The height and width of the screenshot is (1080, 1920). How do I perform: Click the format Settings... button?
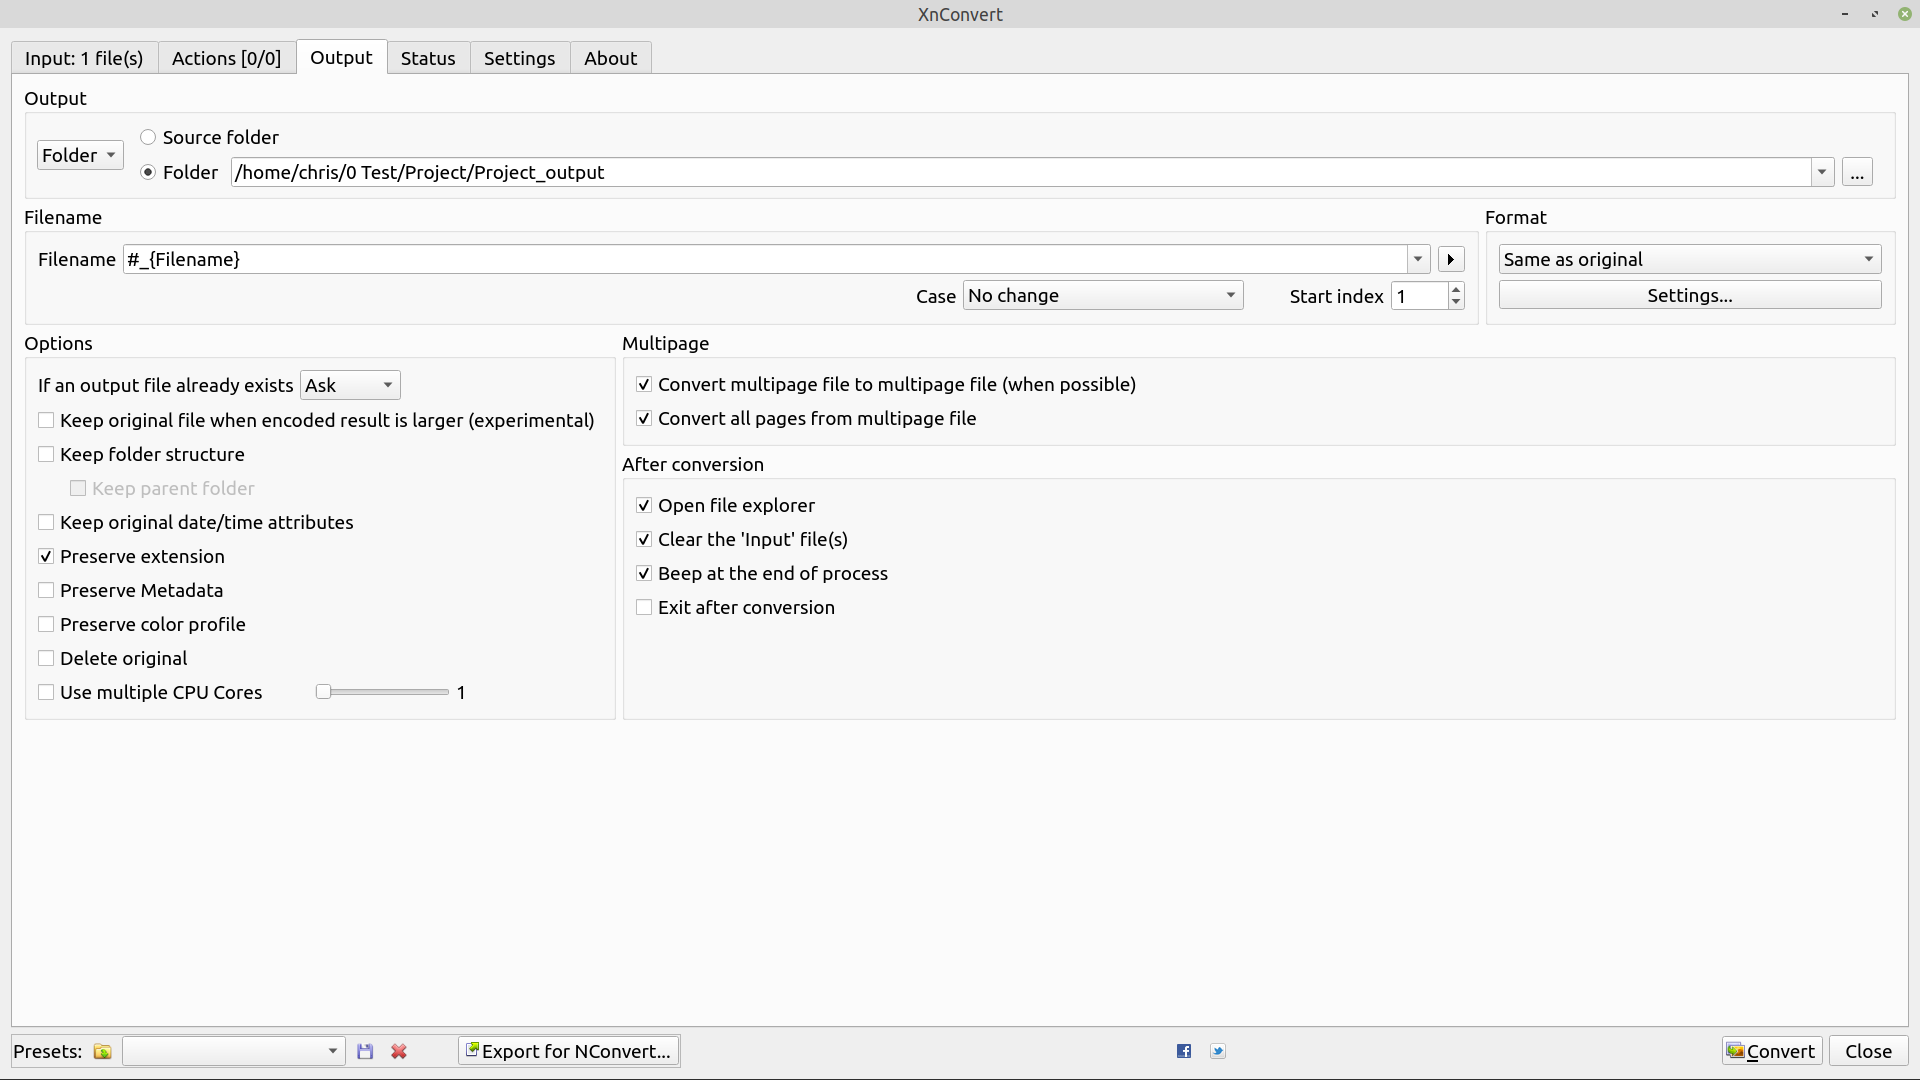pyautogui.click(x=1689, y=295)
